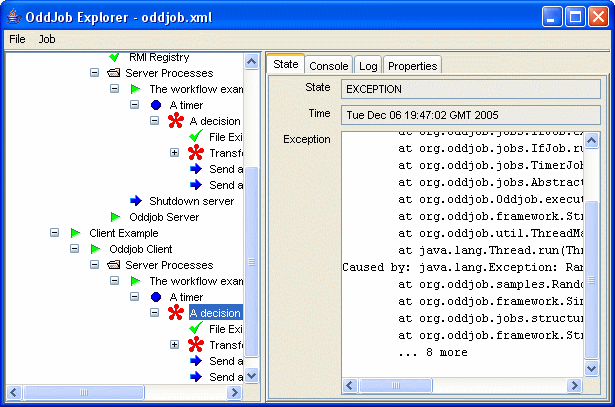Open the Job menu
Viewport: 615px width, 407px height.
point(47,39)
